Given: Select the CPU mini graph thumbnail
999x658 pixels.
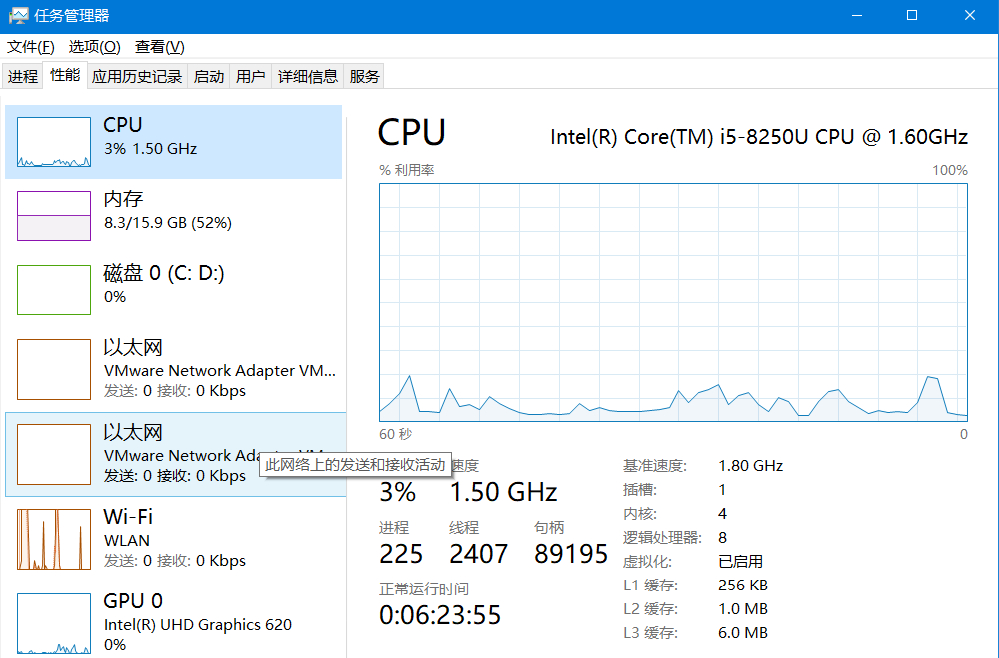Looking at the screenshot, I should coord(54,142).
